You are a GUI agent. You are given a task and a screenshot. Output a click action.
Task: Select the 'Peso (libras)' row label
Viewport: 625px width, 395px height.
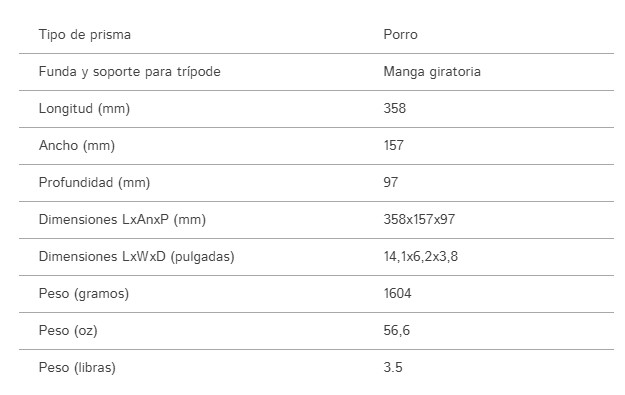(x=77, y=367)
